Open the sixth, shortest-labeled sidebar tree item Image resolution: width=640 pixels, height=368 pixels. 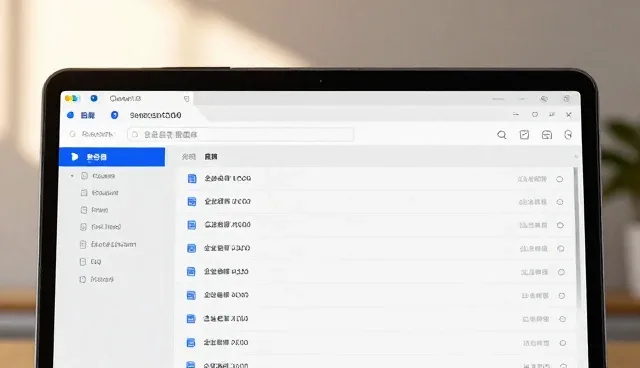click(x=90, y=262)
